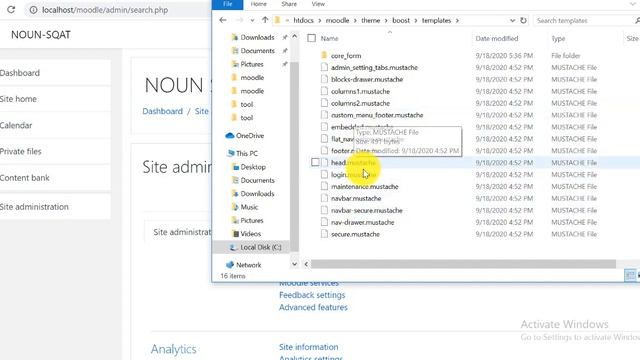Open pinned Downloads in Quick access
Image resolution: width=640 pixels, height=360 pixels.
[253, 37]
